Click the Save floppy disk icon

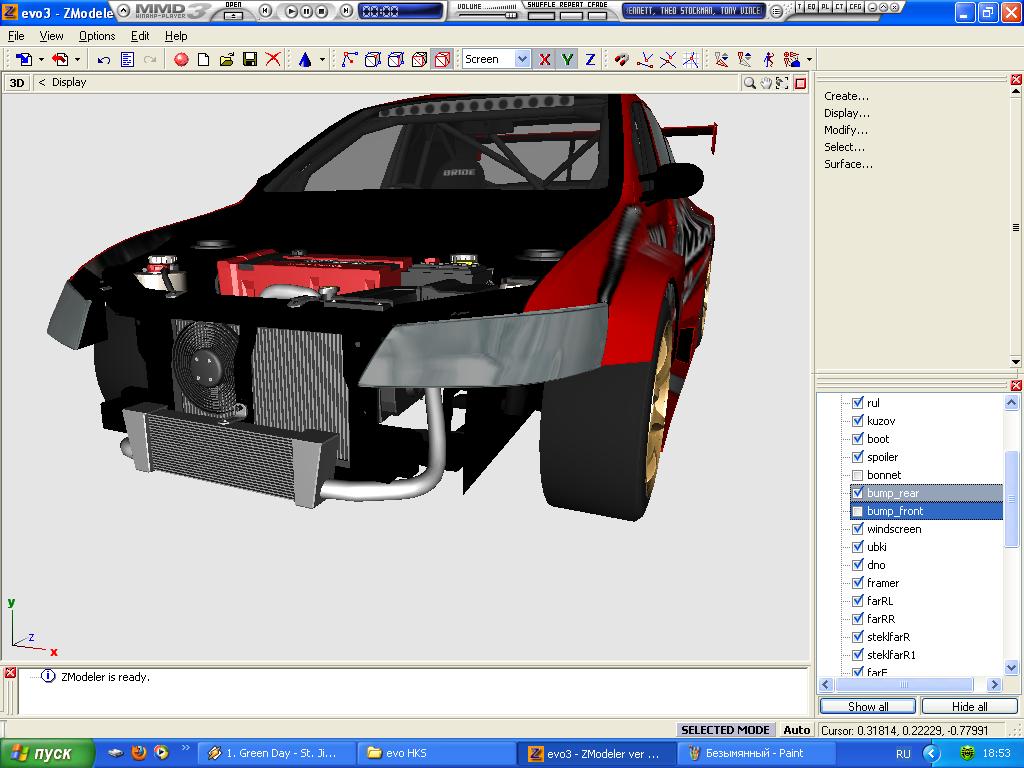point(250,60)
